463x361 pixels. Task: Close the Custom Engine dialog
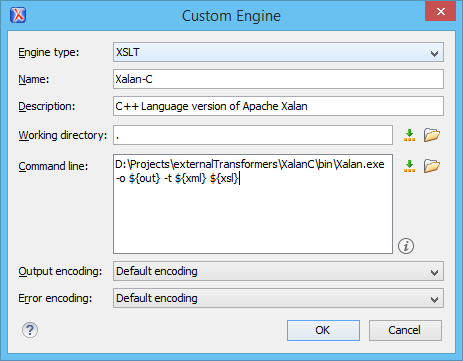click(440, 12)
